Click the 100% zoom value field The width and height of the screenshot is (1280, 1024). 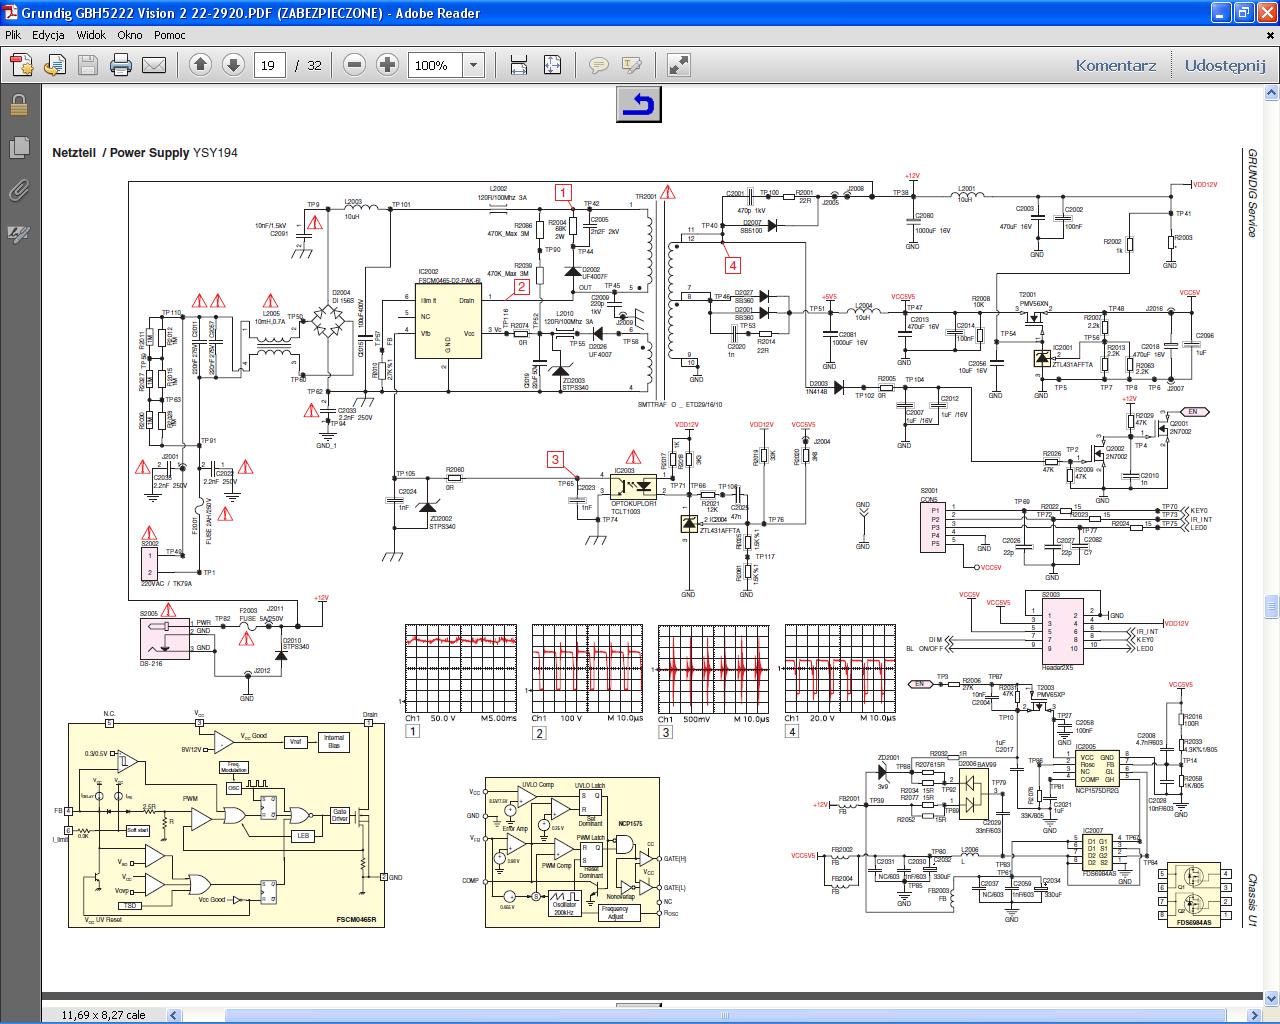[436, 65]
